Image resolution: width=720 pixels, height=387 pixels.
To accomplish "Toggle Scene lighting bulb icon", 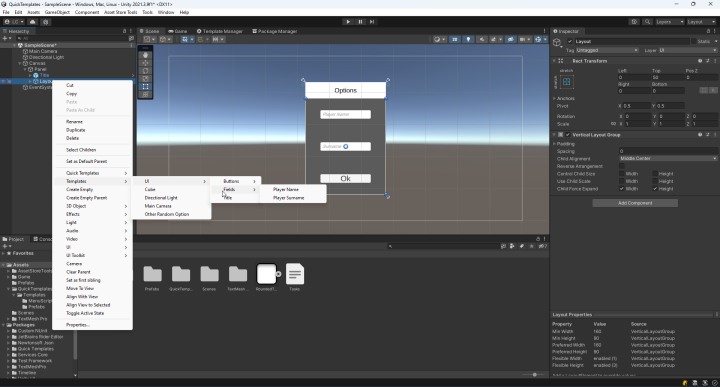I will point(468,39).
